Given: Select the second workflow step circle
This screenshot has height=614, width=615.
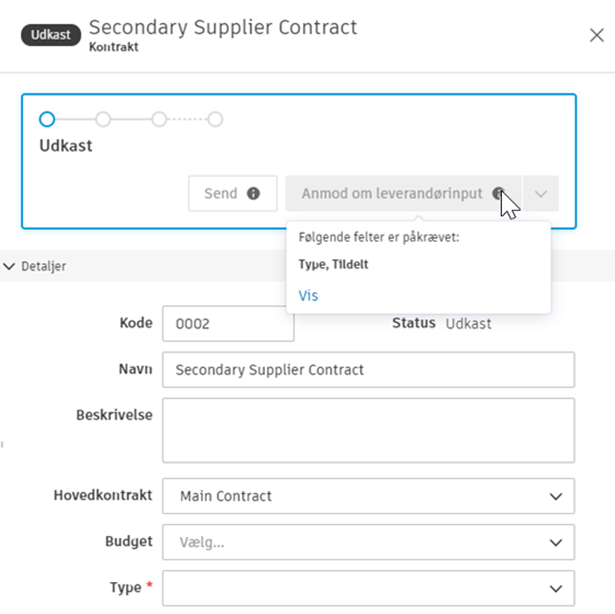Looking at the screenshot, I should (x=103, y=120).
